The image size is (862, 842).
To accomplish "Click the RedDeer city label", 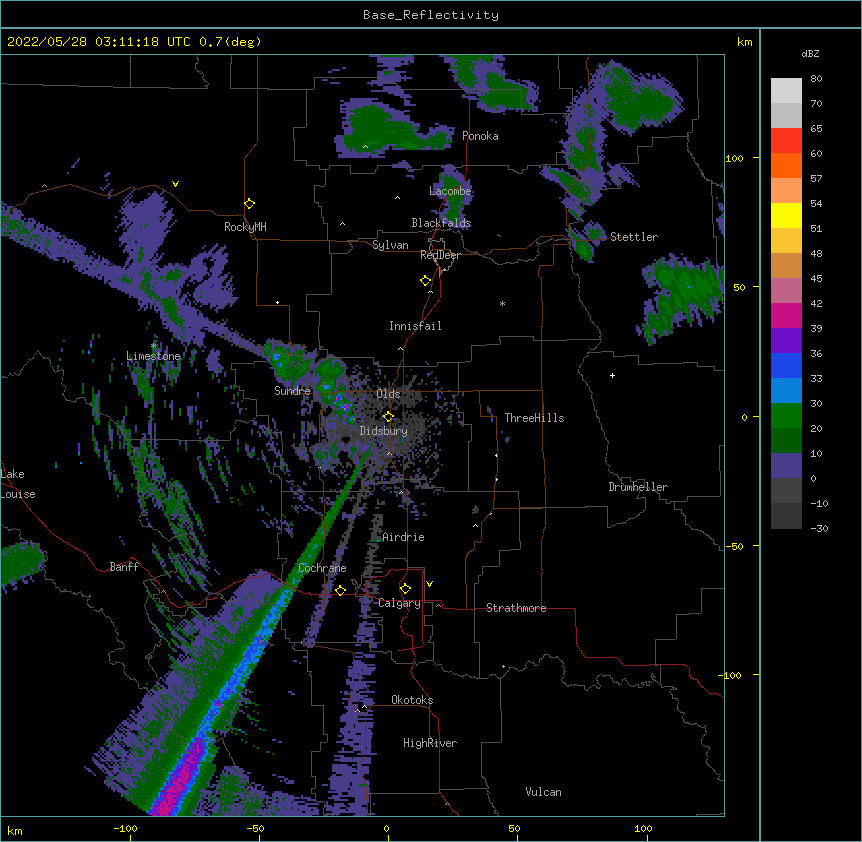I will click(x=440, y=255).
